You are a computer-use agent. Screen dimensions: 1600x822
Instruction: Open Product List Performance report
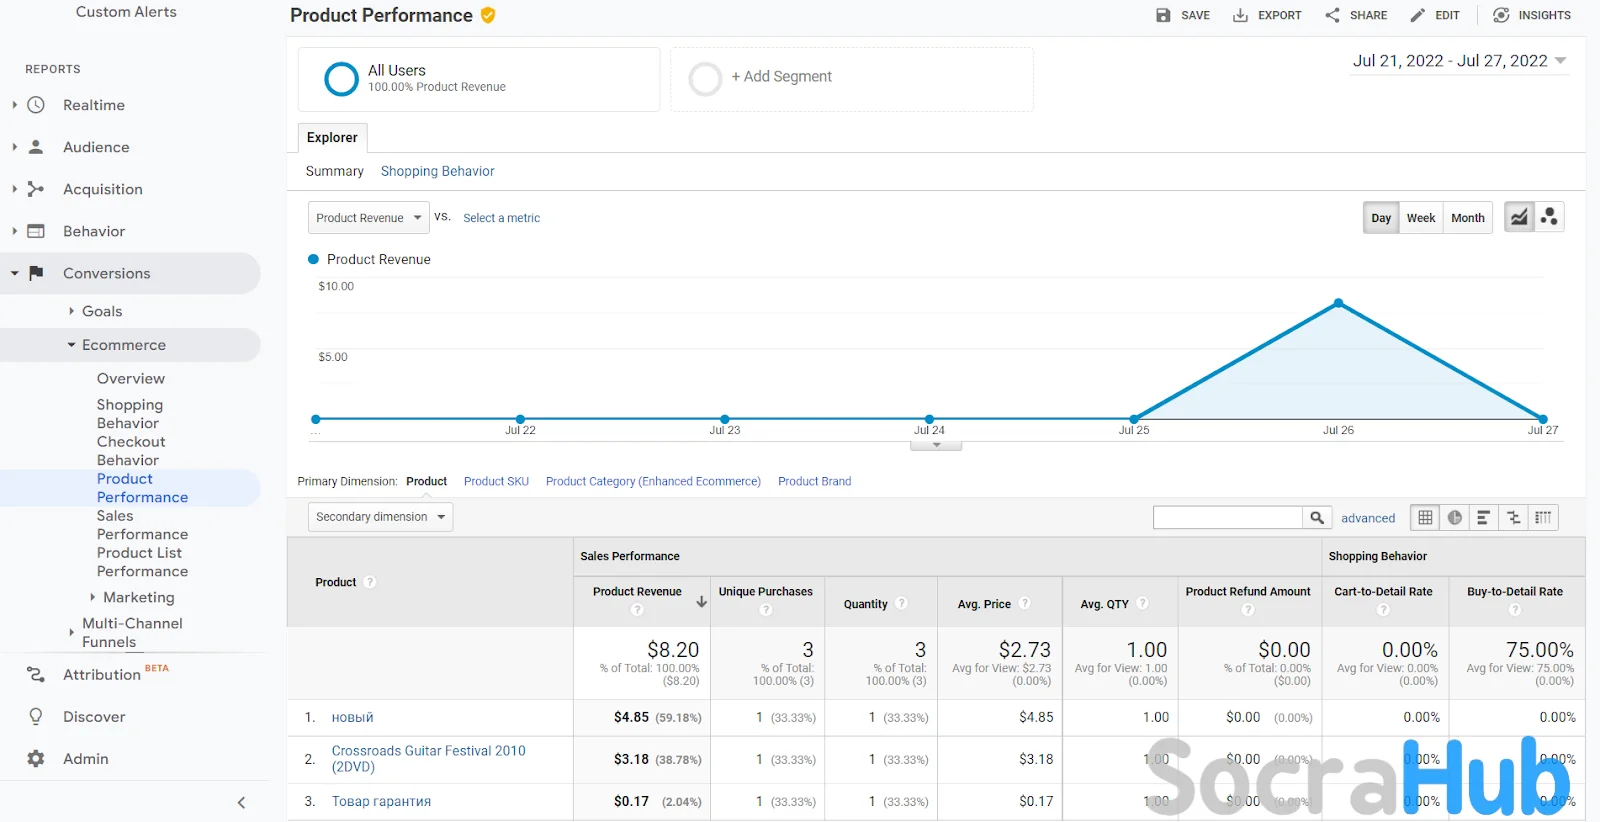pos(142,562)
